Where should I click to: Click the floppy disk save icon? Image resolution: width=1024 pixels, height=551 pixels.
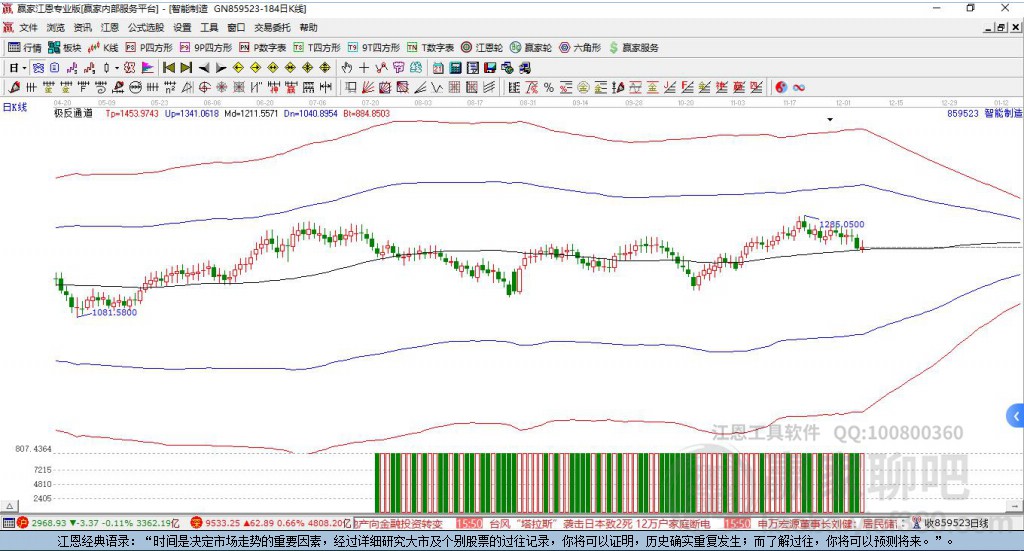click(x=490, y=68)
